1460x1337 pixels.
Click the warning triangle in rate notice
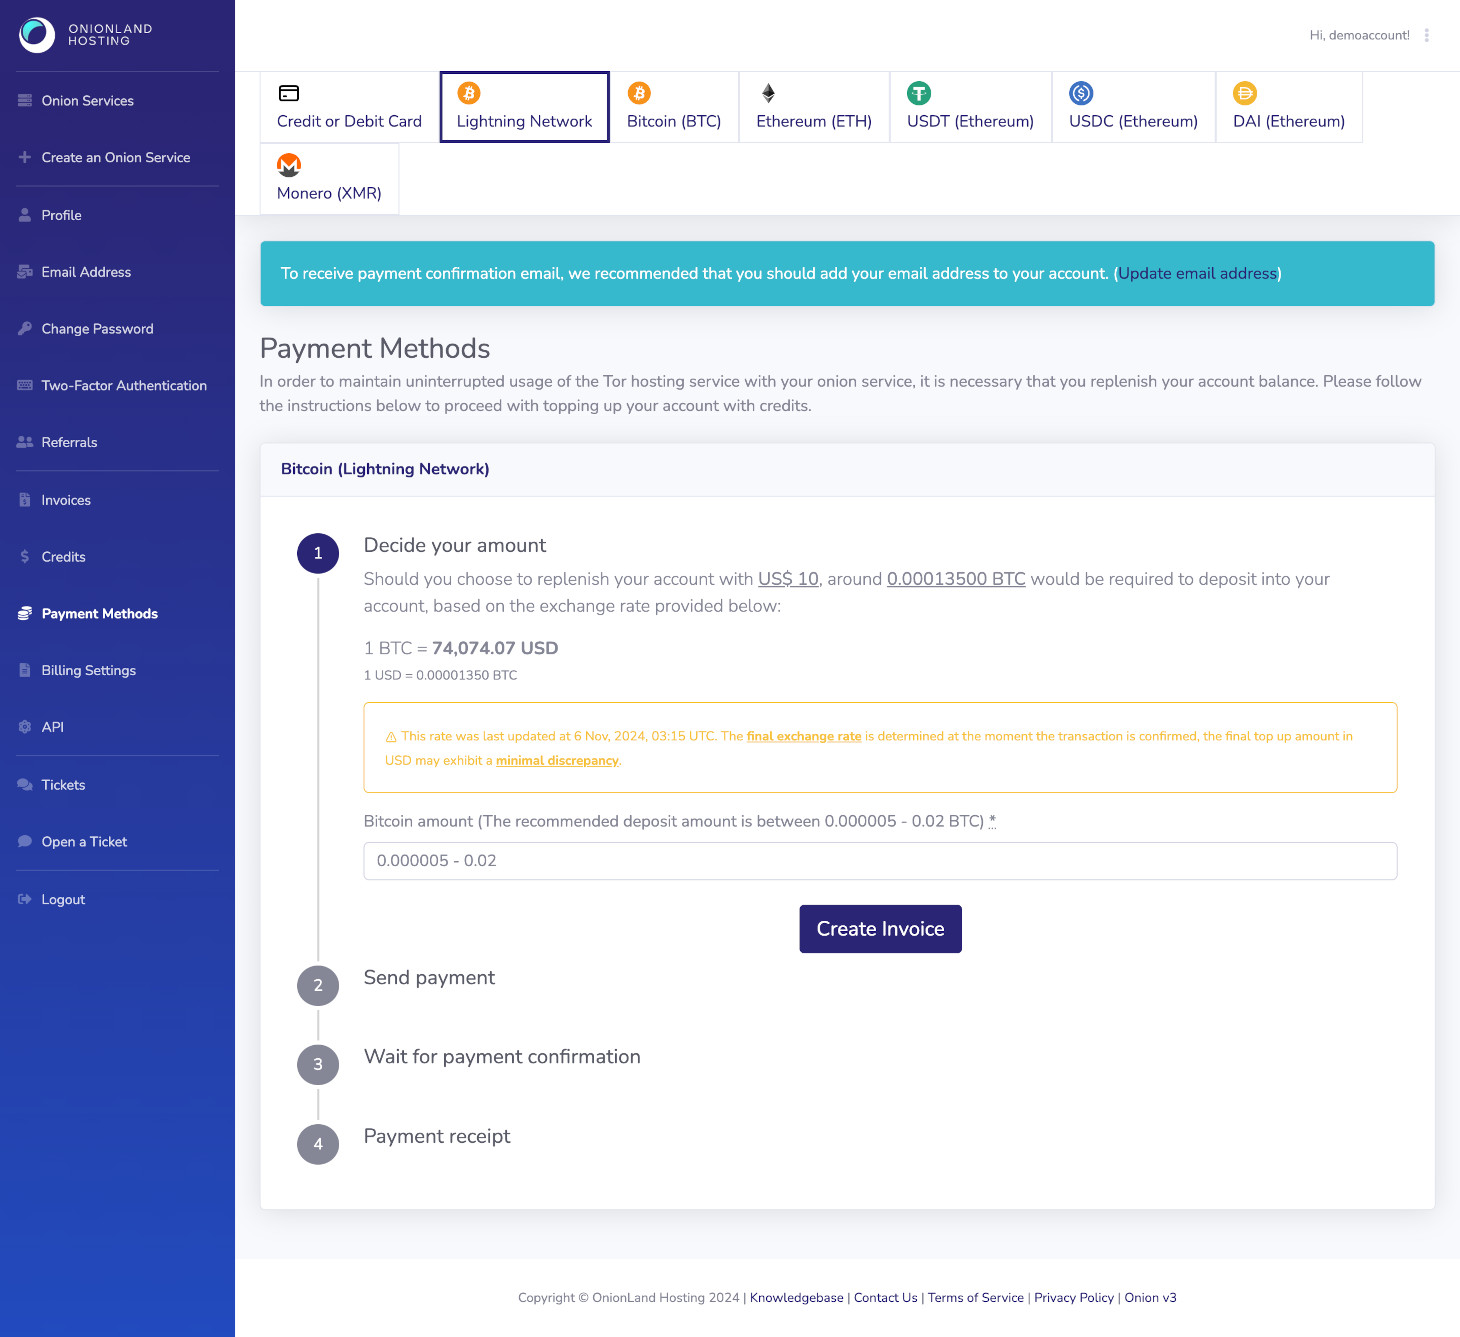(391, 737)
